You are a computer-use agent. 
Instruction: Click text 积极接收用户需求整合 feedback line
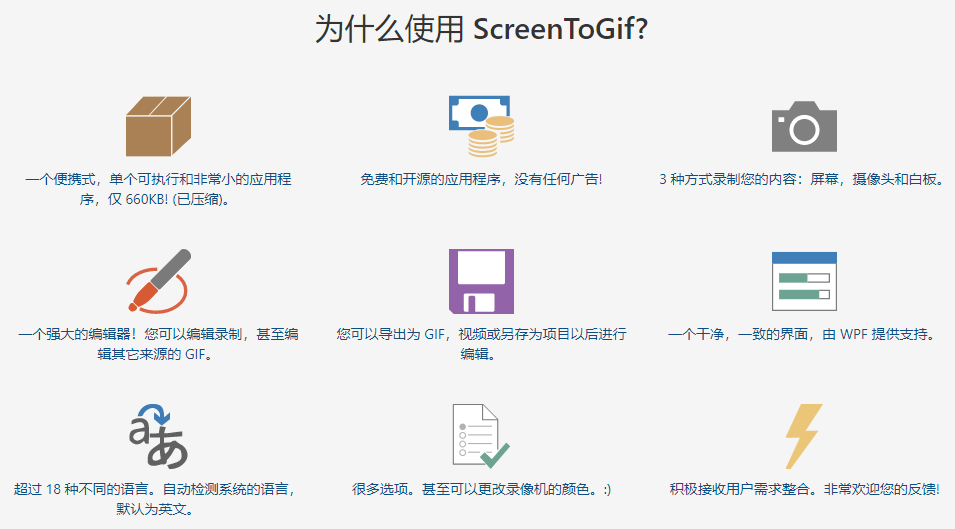(804, 489)
